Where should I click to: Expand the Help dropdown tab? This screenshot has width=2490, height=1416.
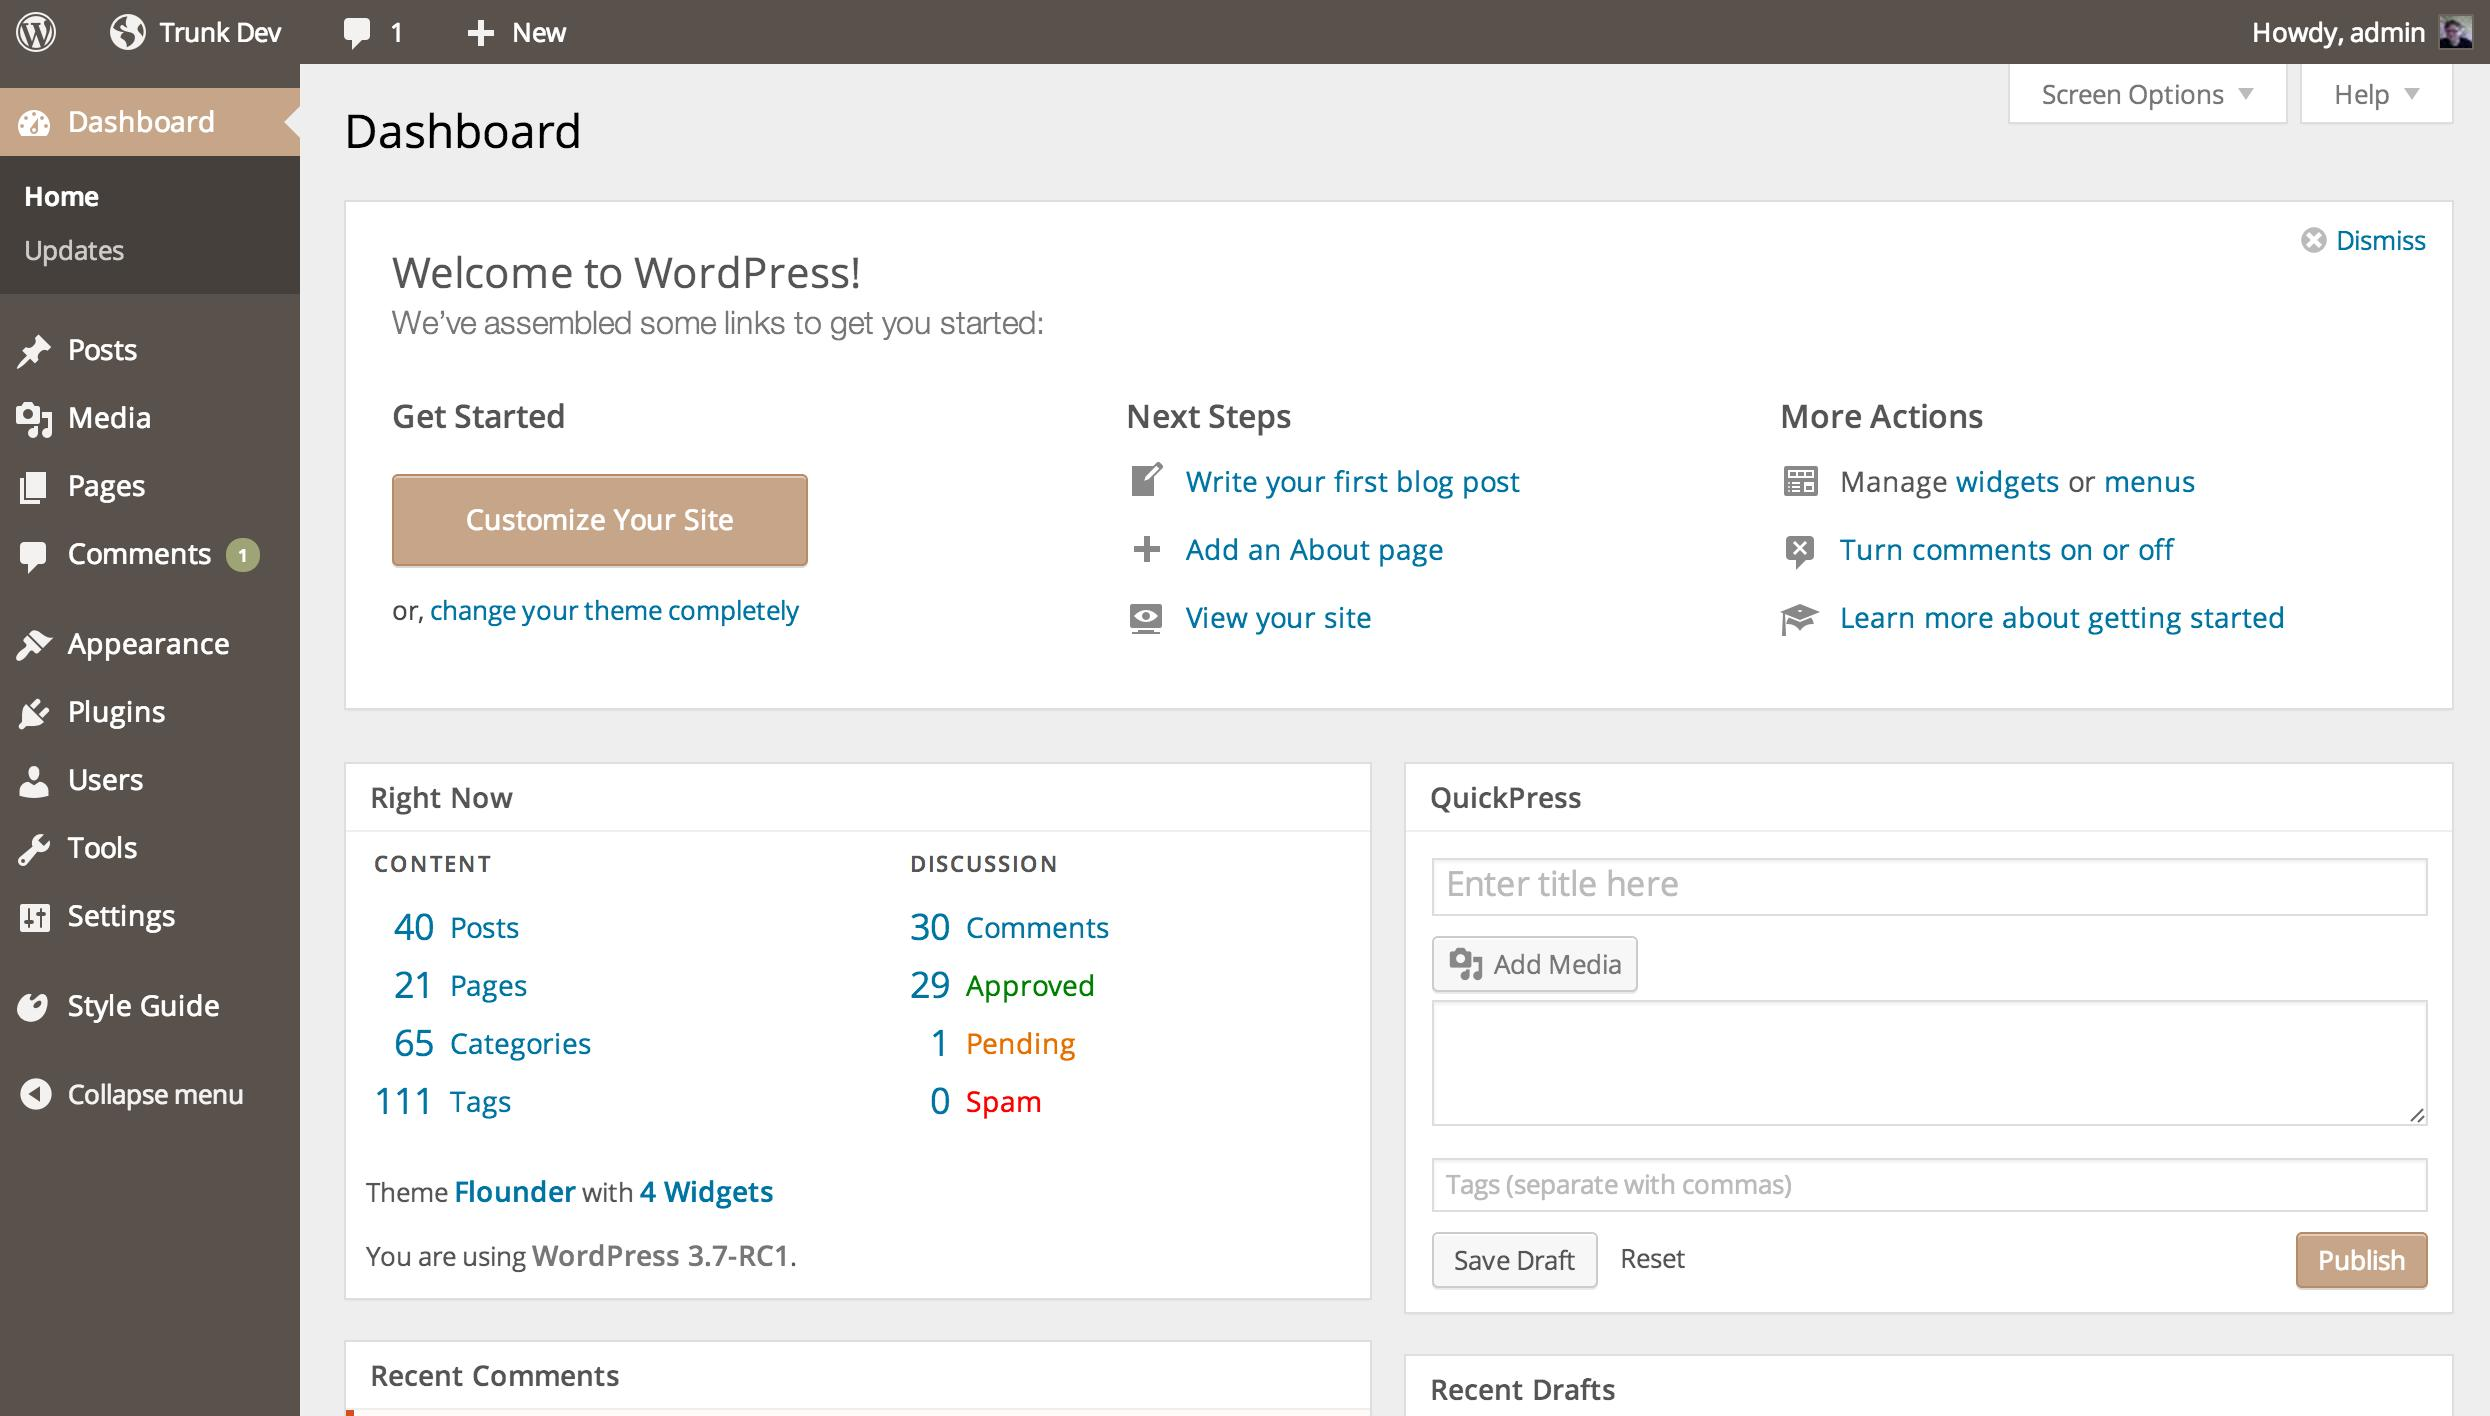point(2375,95)
